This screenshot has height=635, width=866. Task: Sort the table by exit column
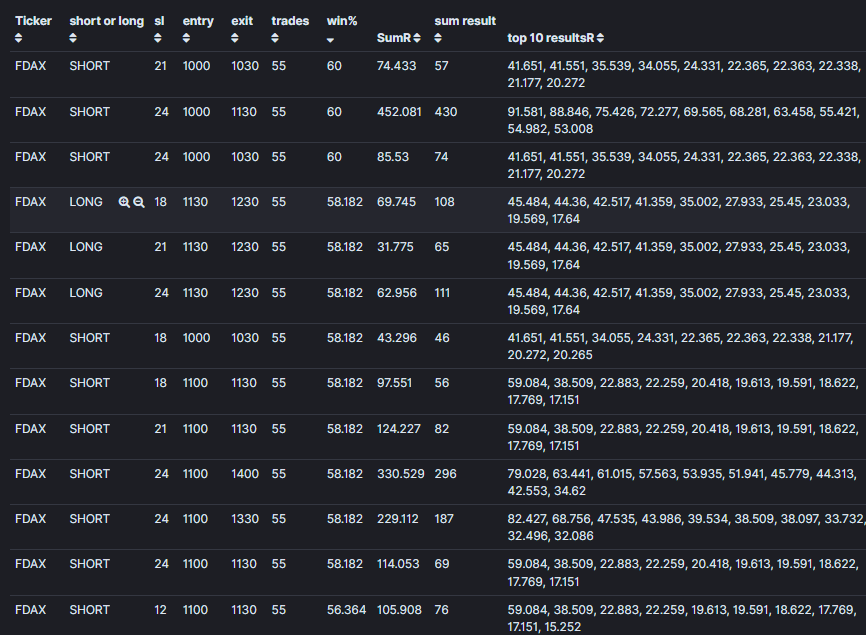coord(235,38)
